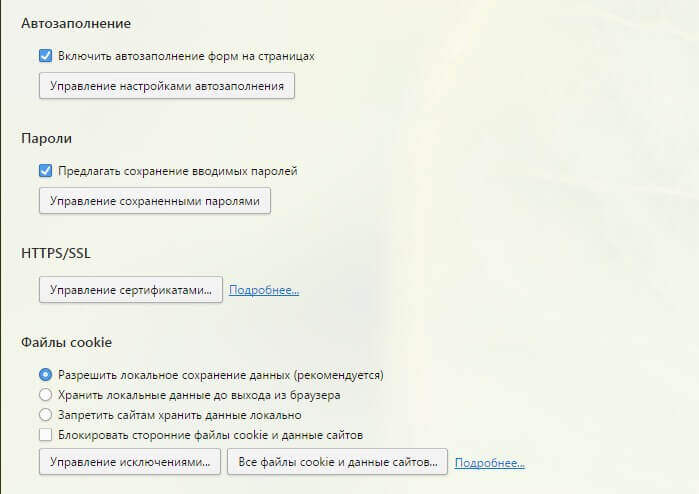The width and height of the screenshot is (699, 494).
Task: Open 'Все файлы cookie и данные сайтов...'
Action: point(337,463)
